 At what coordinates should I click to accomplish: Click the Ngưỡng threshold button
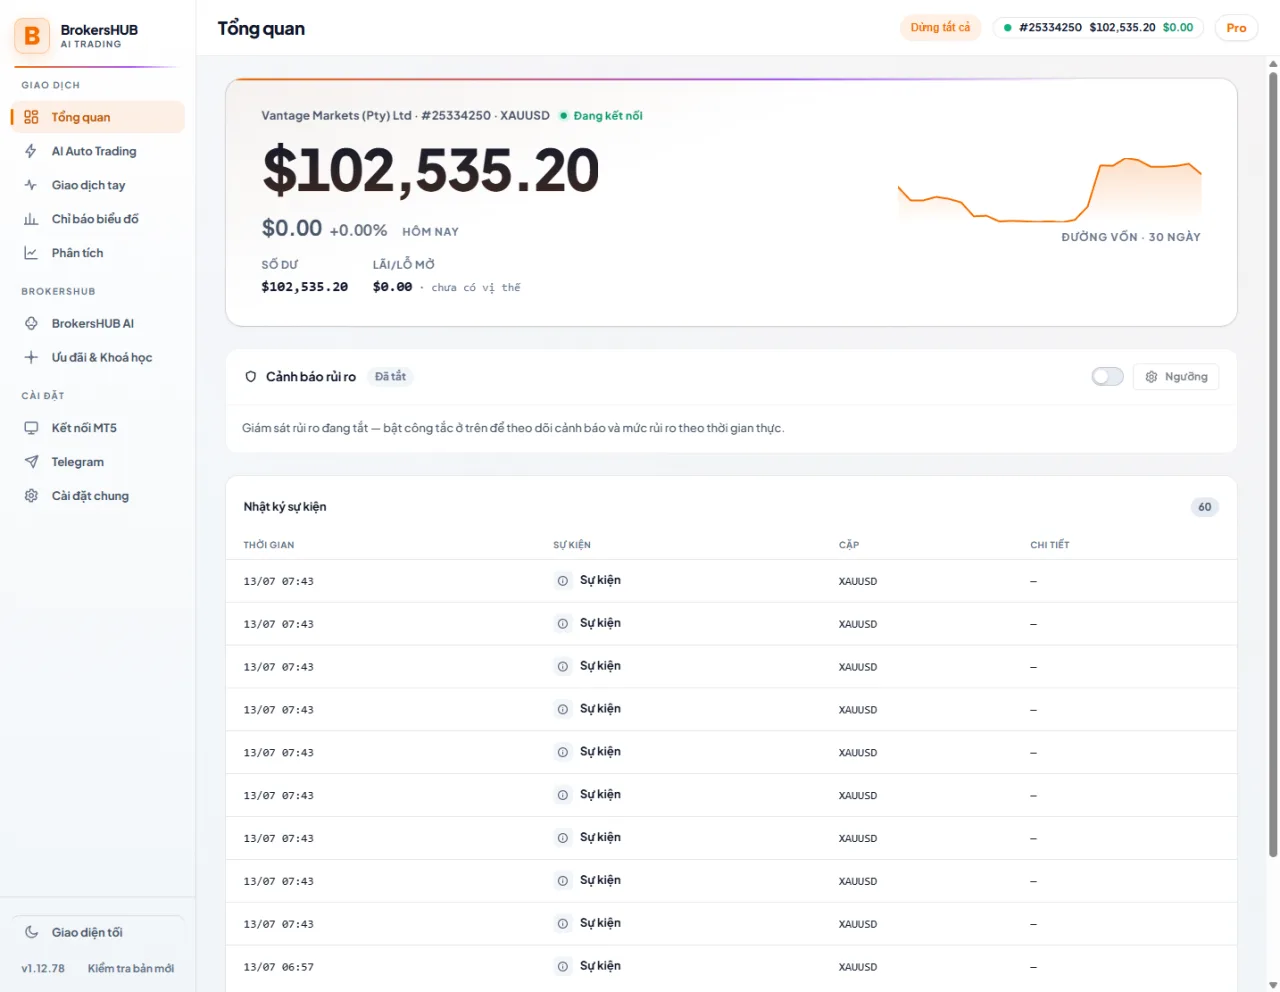pyautogui.click(x=1176, y=377)
